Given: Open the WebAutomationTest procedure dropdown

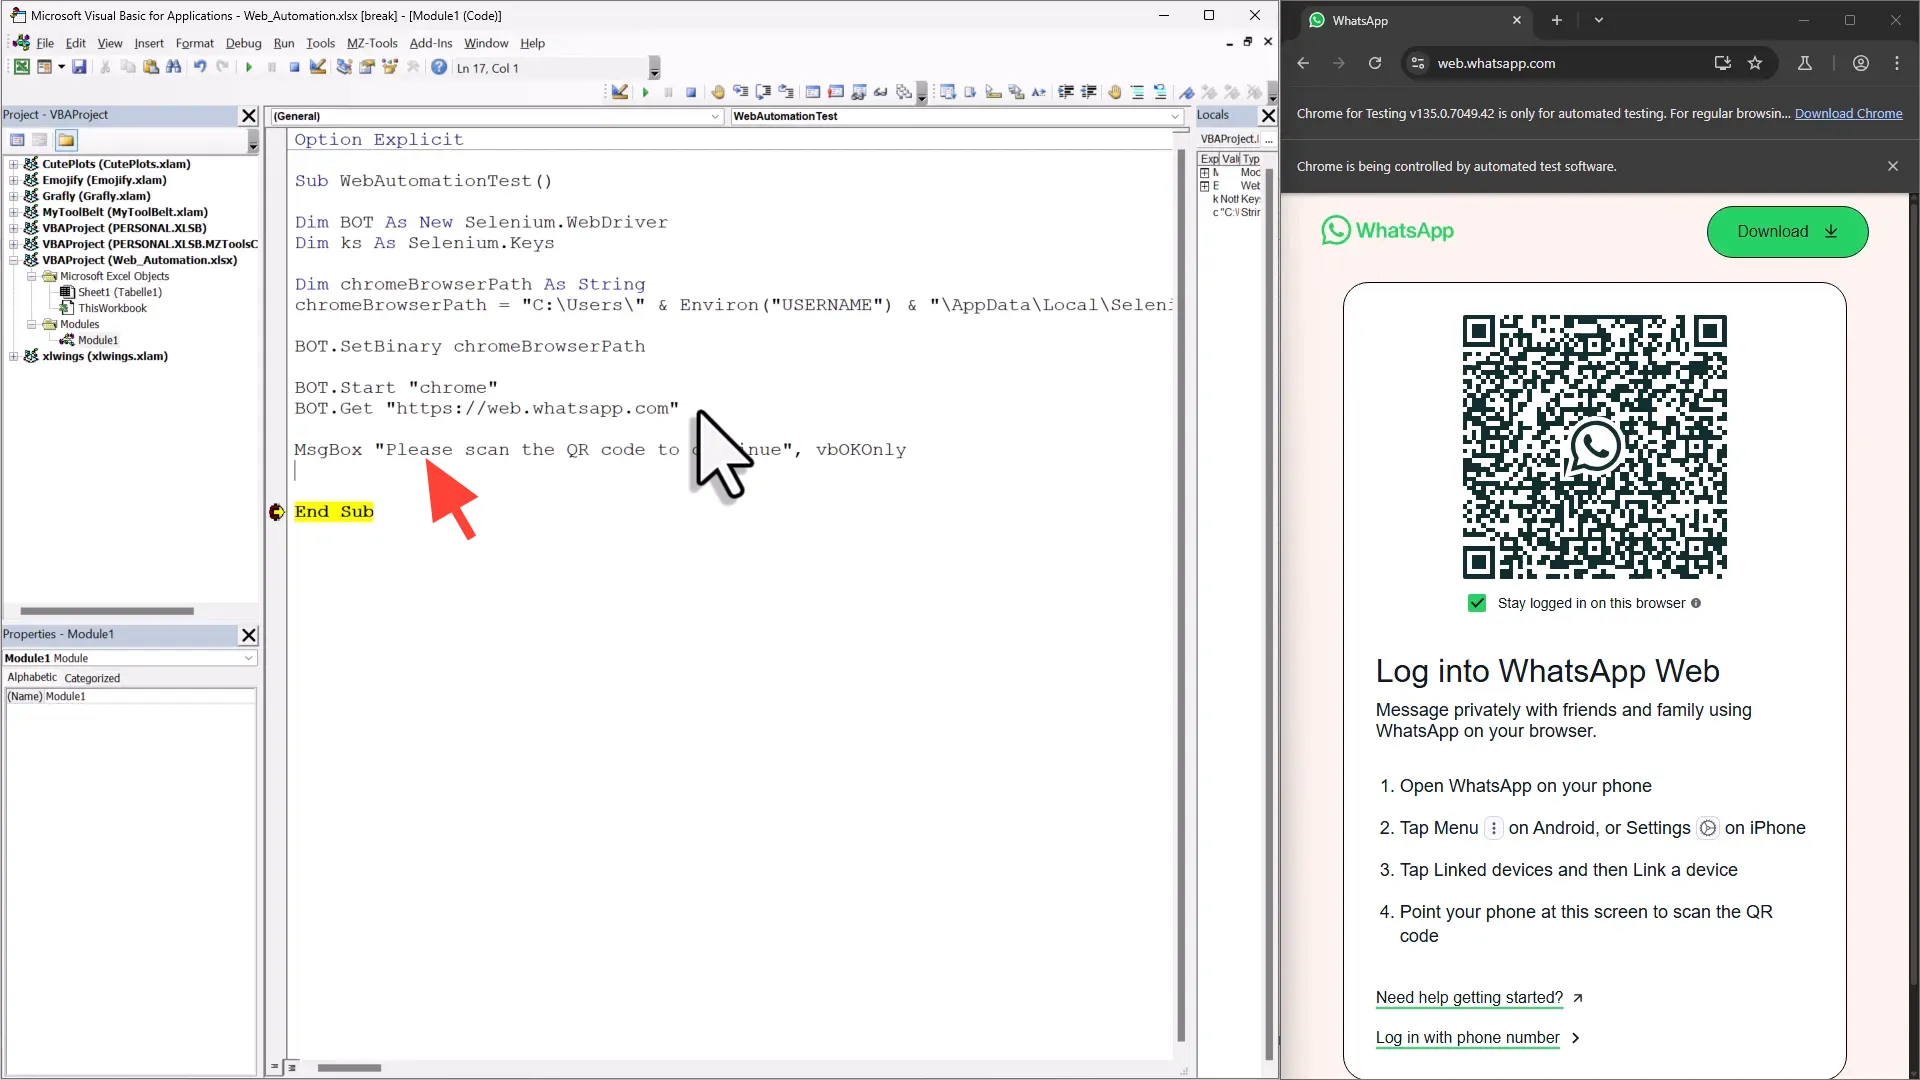Looking at the screenshot, I should pyautogui.click(x=1174, y=117).
